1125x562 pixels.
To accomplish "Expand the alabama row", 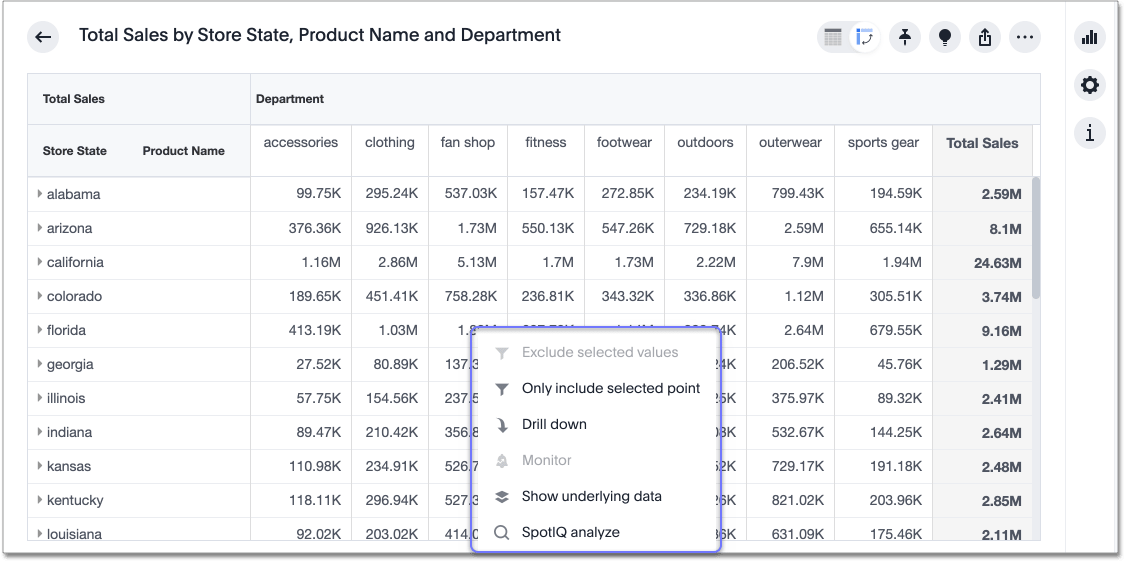I will pyautogui.click(x=40, y=194).
